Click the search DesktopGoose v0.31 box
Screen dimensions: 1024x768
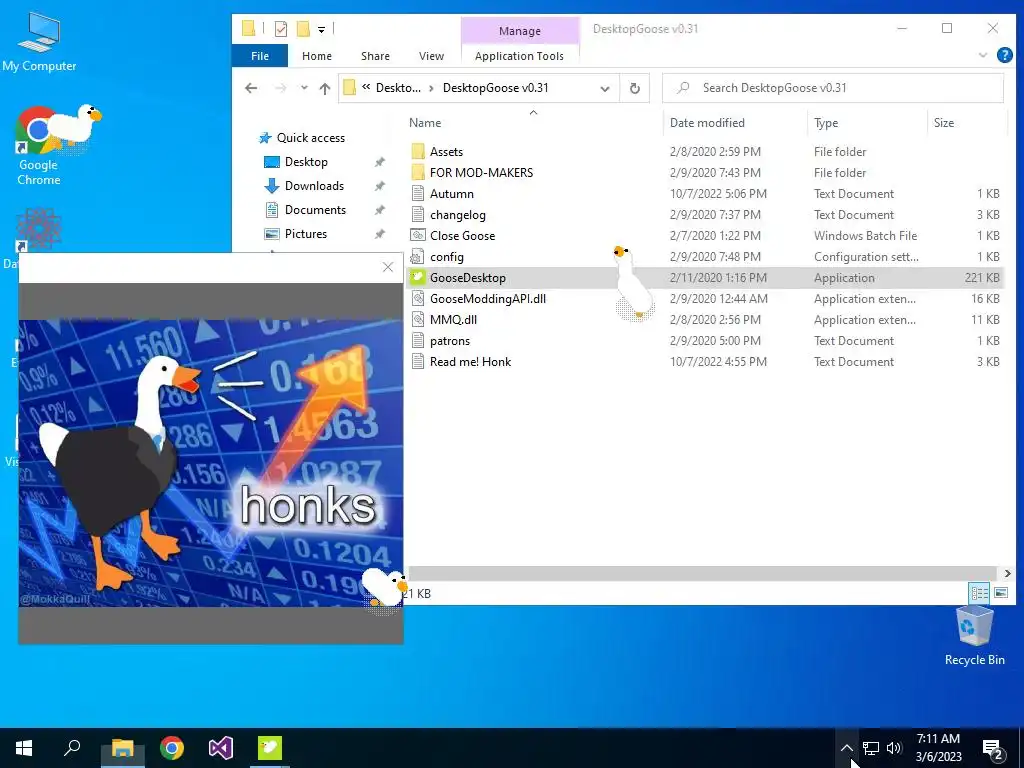[x=833, y=88]
